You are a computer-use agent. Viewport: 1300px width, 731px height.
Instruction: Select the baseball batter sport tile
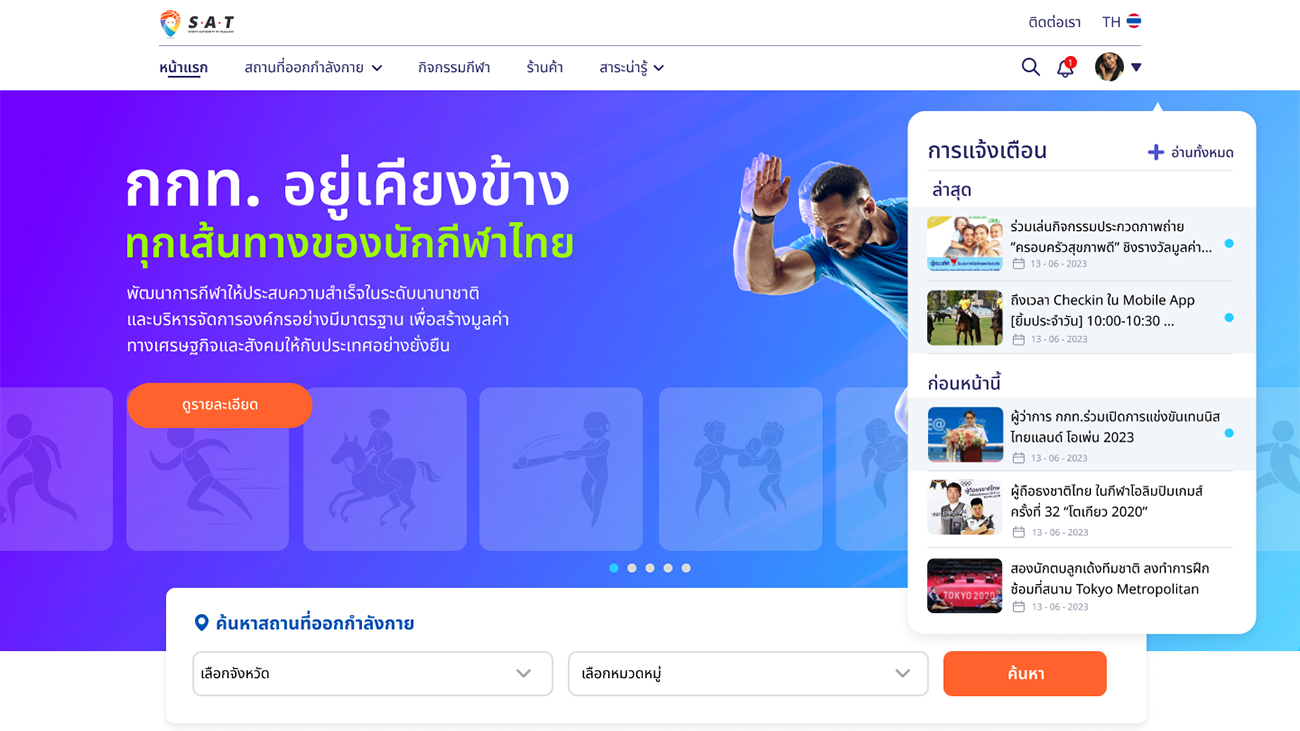point(561,469)
